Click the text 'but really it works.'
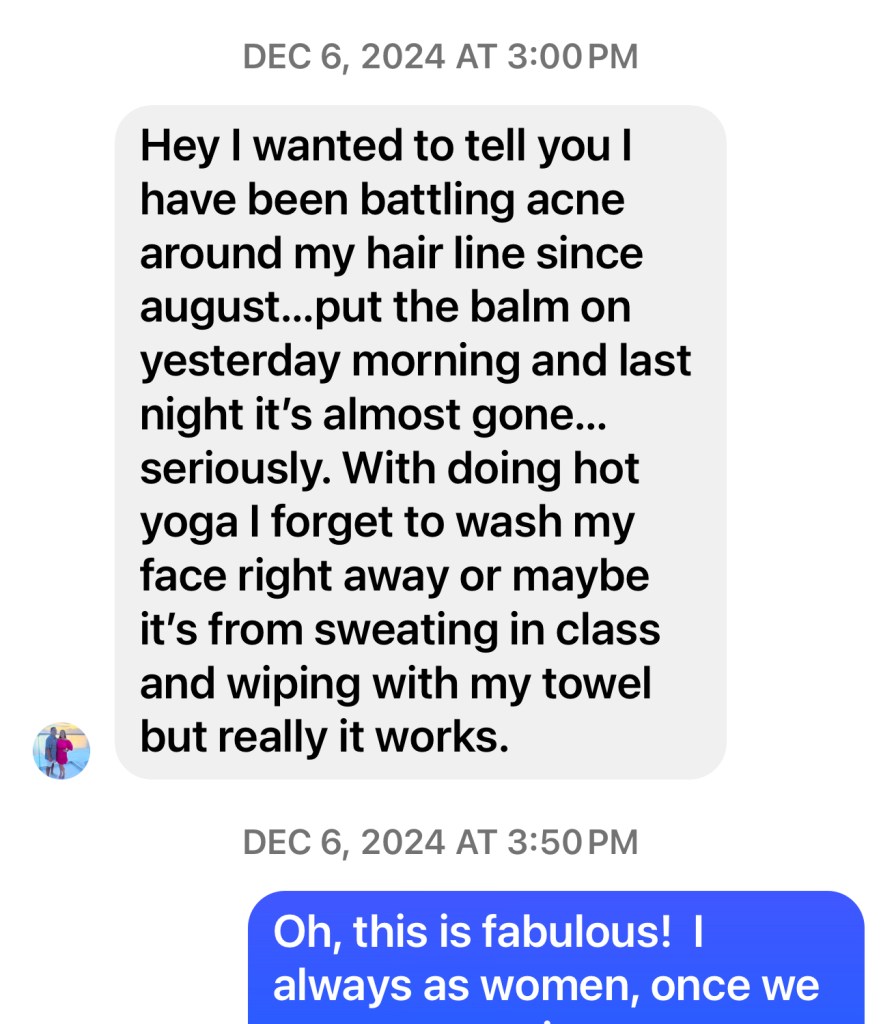 (x=325, y=737)
